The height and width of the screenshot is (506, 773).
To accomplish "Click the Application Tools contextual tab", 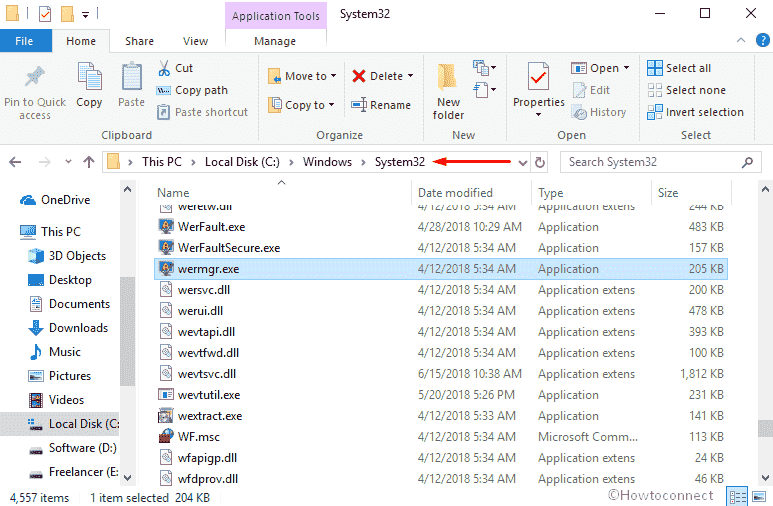I will click(276, 16).
